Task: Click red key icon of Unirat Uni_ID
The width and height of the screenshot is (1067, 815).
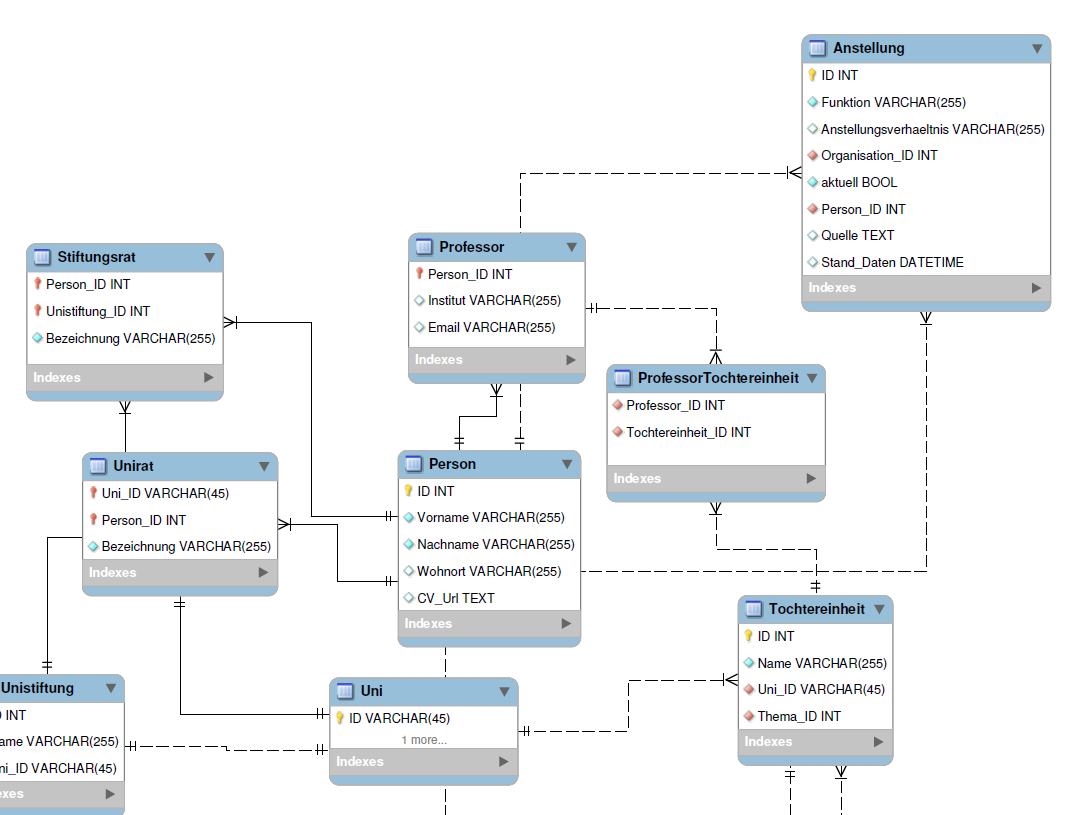Action: (x=94, y=492)
